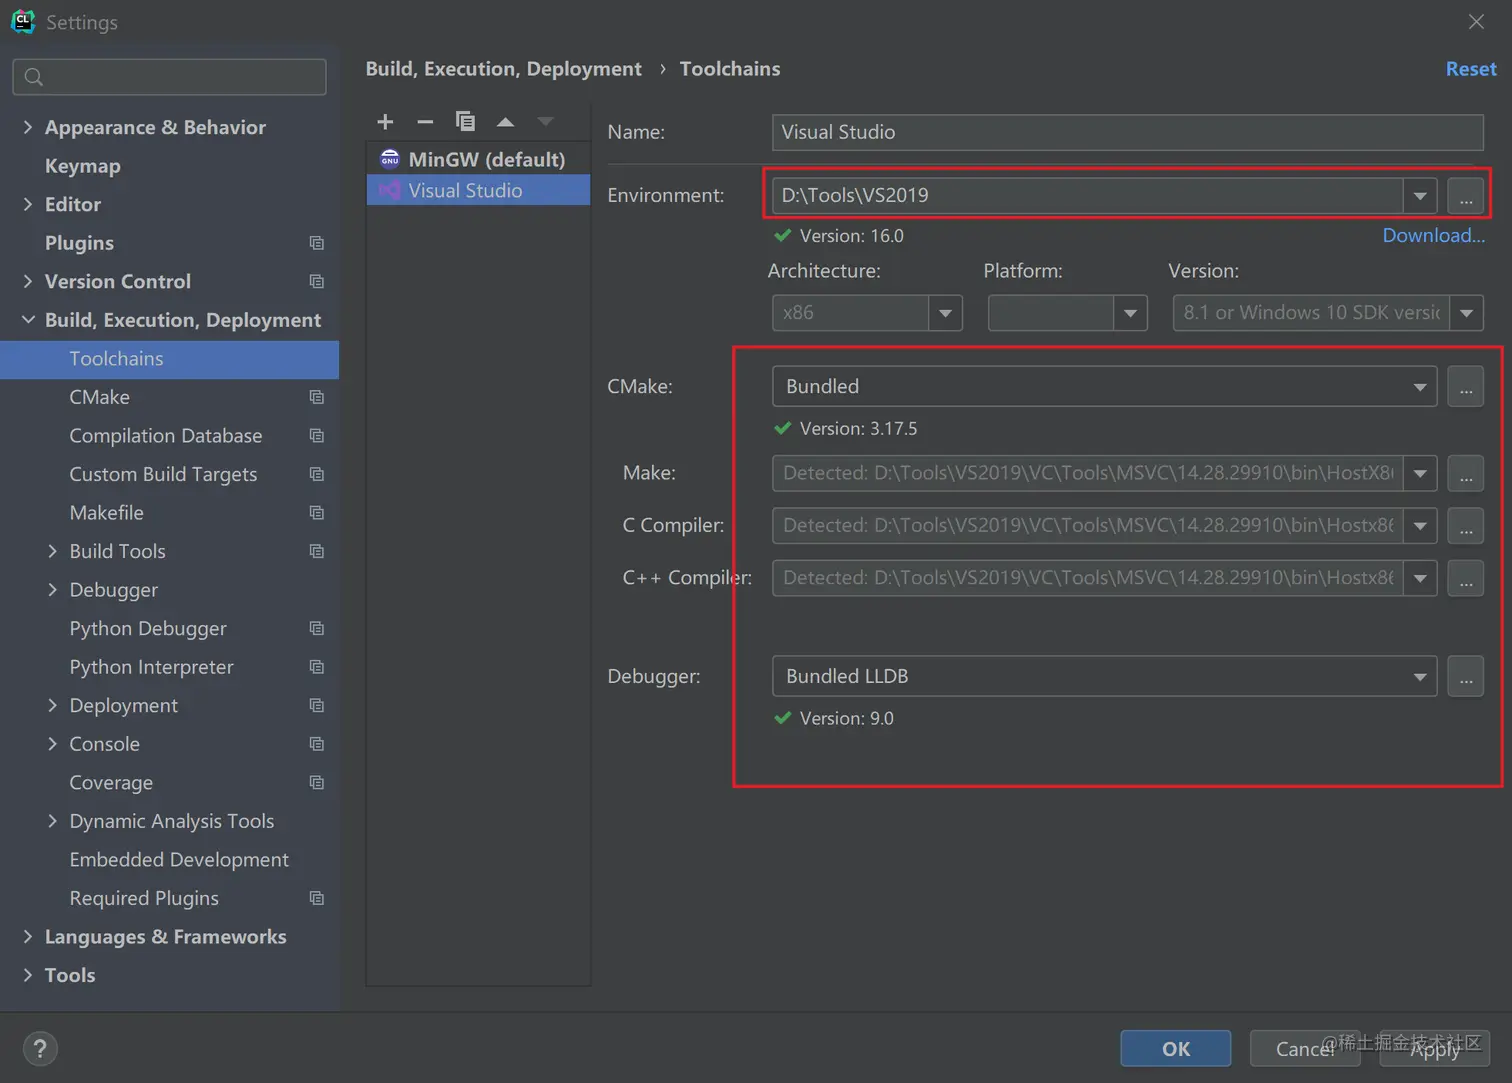Open the Platform dropdown
The height and width of the screenshot is (1083, 1512).
pos(1130,313)
